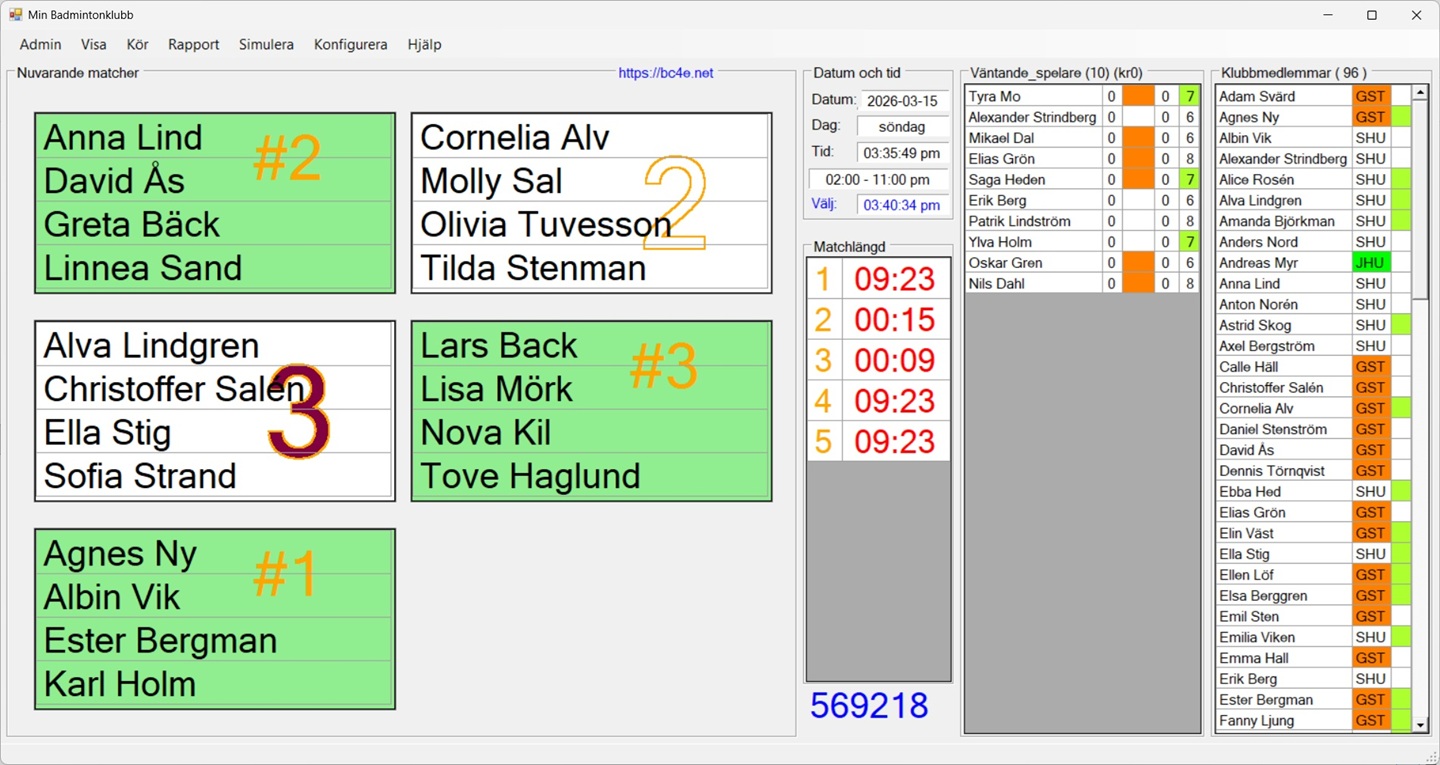Select Lisa Mörk in current matches

pyautogui.click(x=591, y=389)
